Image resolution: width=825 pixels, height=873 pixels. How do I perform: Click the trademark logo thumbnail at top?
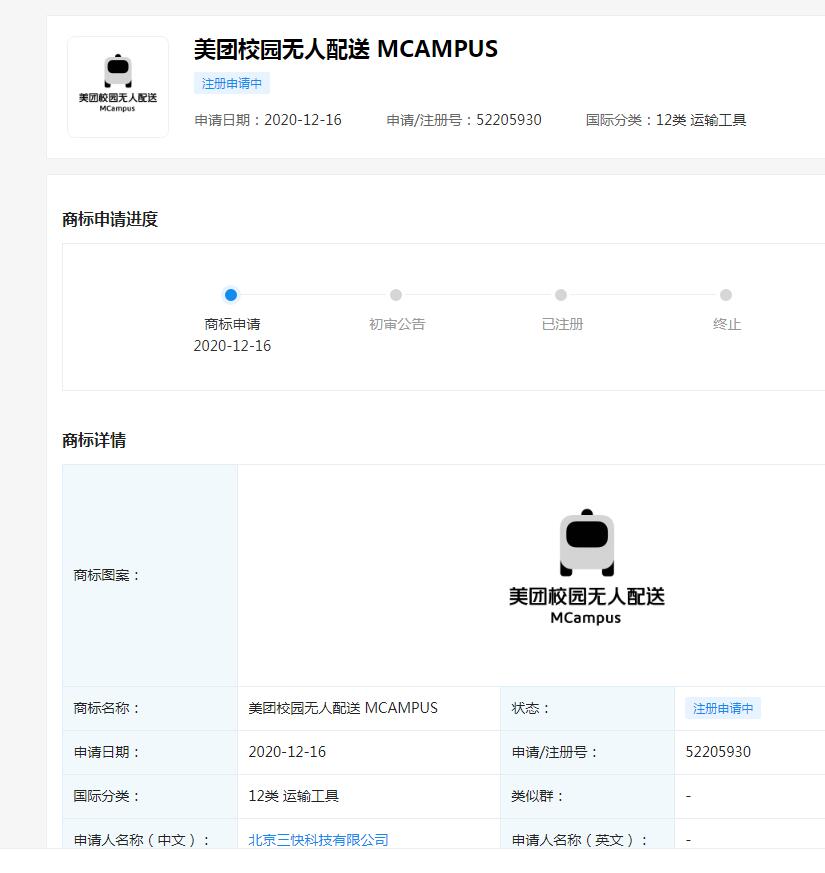click(x=118, y=87)
